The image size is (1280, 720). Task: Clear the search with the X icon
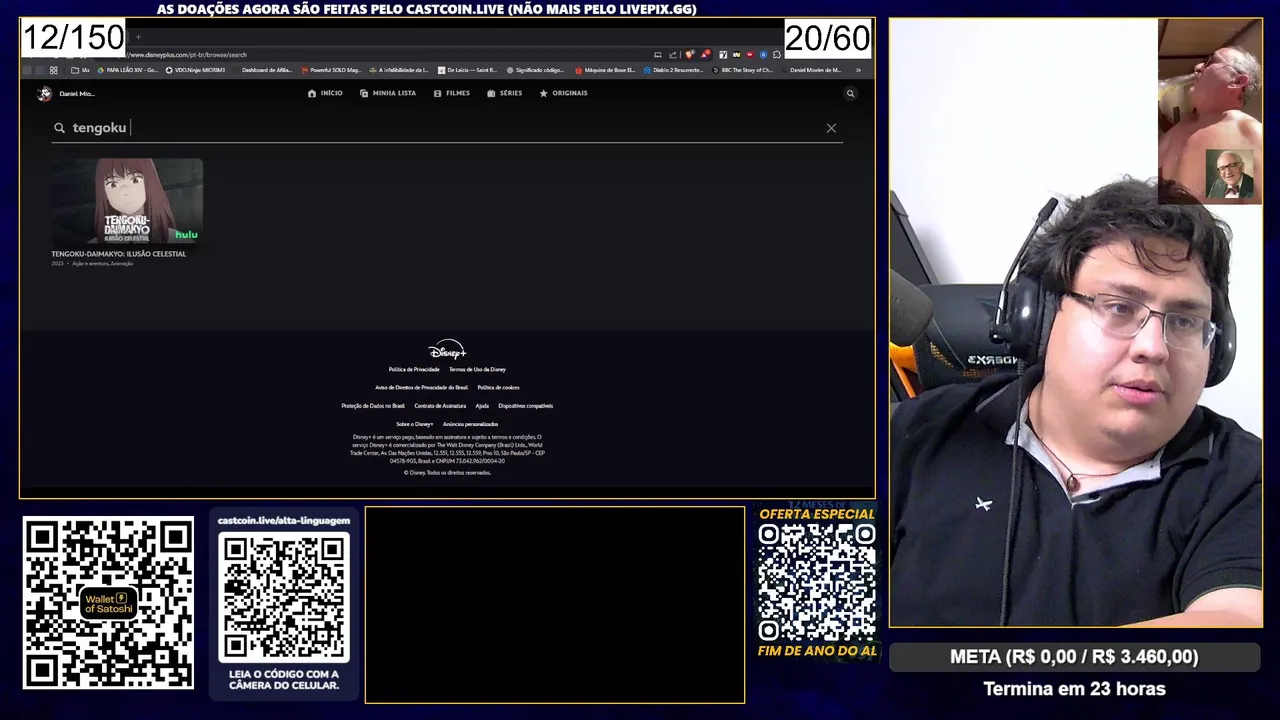click(831, 128)
